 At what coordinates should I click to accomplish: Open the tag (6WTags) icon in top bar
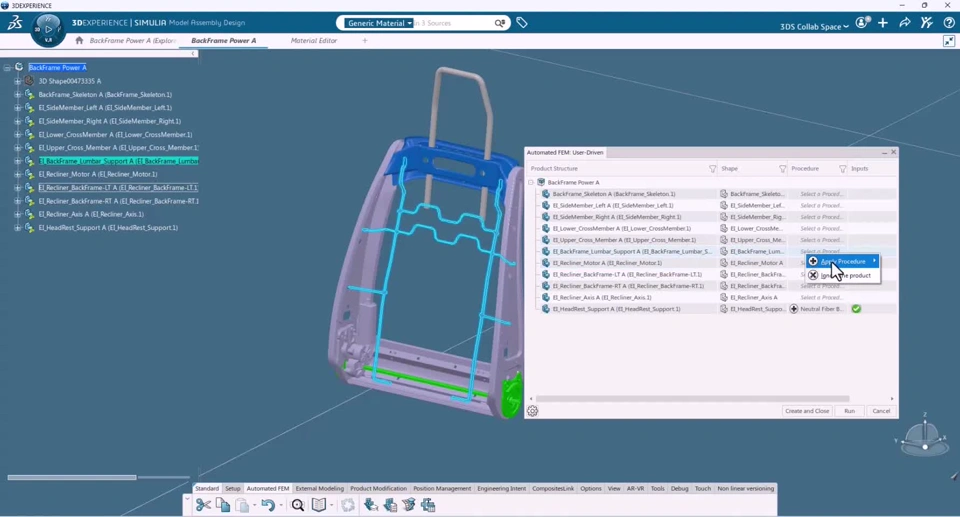click(522, 23)
